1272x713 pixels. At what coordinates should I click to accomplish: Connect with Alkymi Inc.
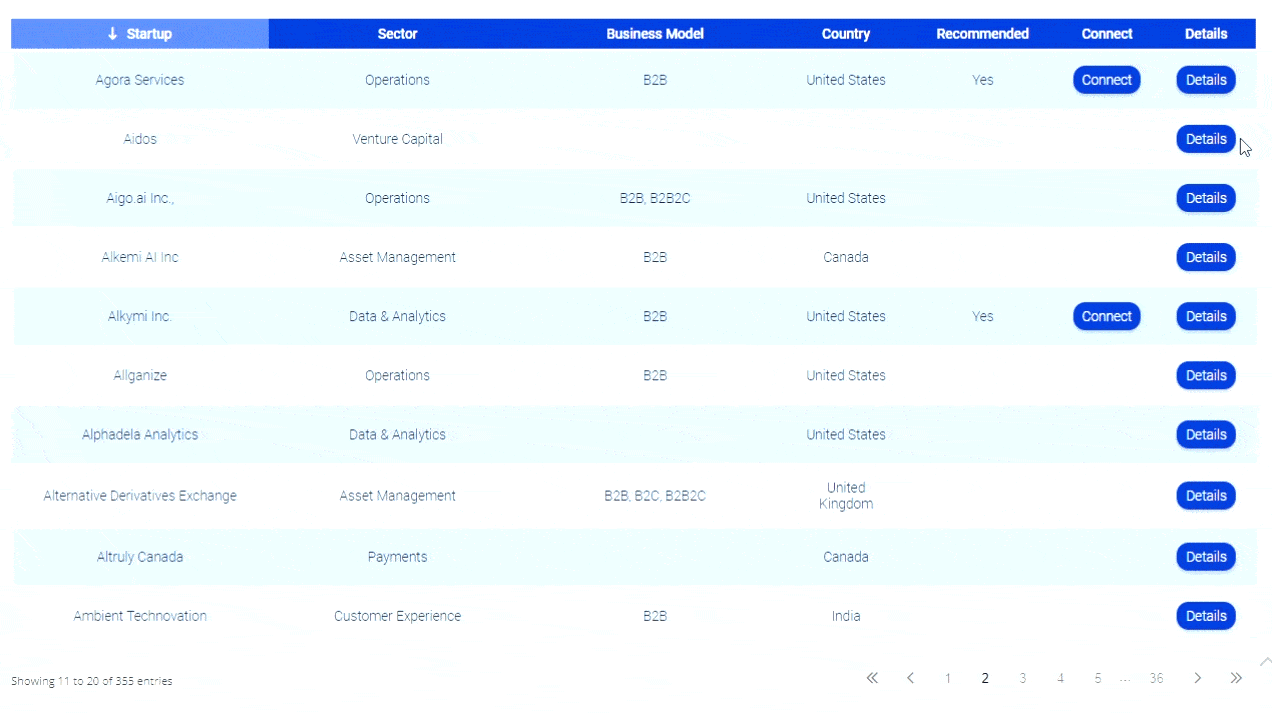pyautogui.click(x=1106, y=316)
